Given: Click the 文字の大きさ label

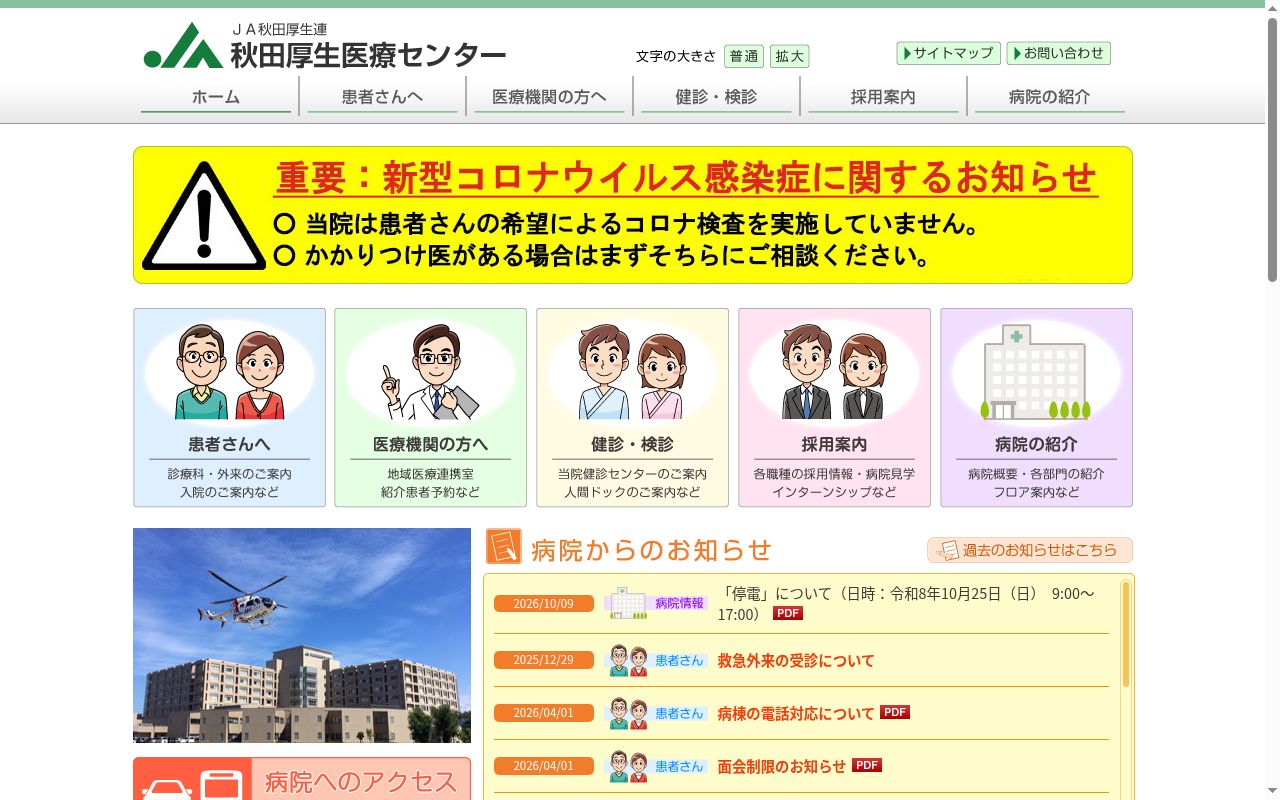Looking at the screenshot, I should (676, 56).
